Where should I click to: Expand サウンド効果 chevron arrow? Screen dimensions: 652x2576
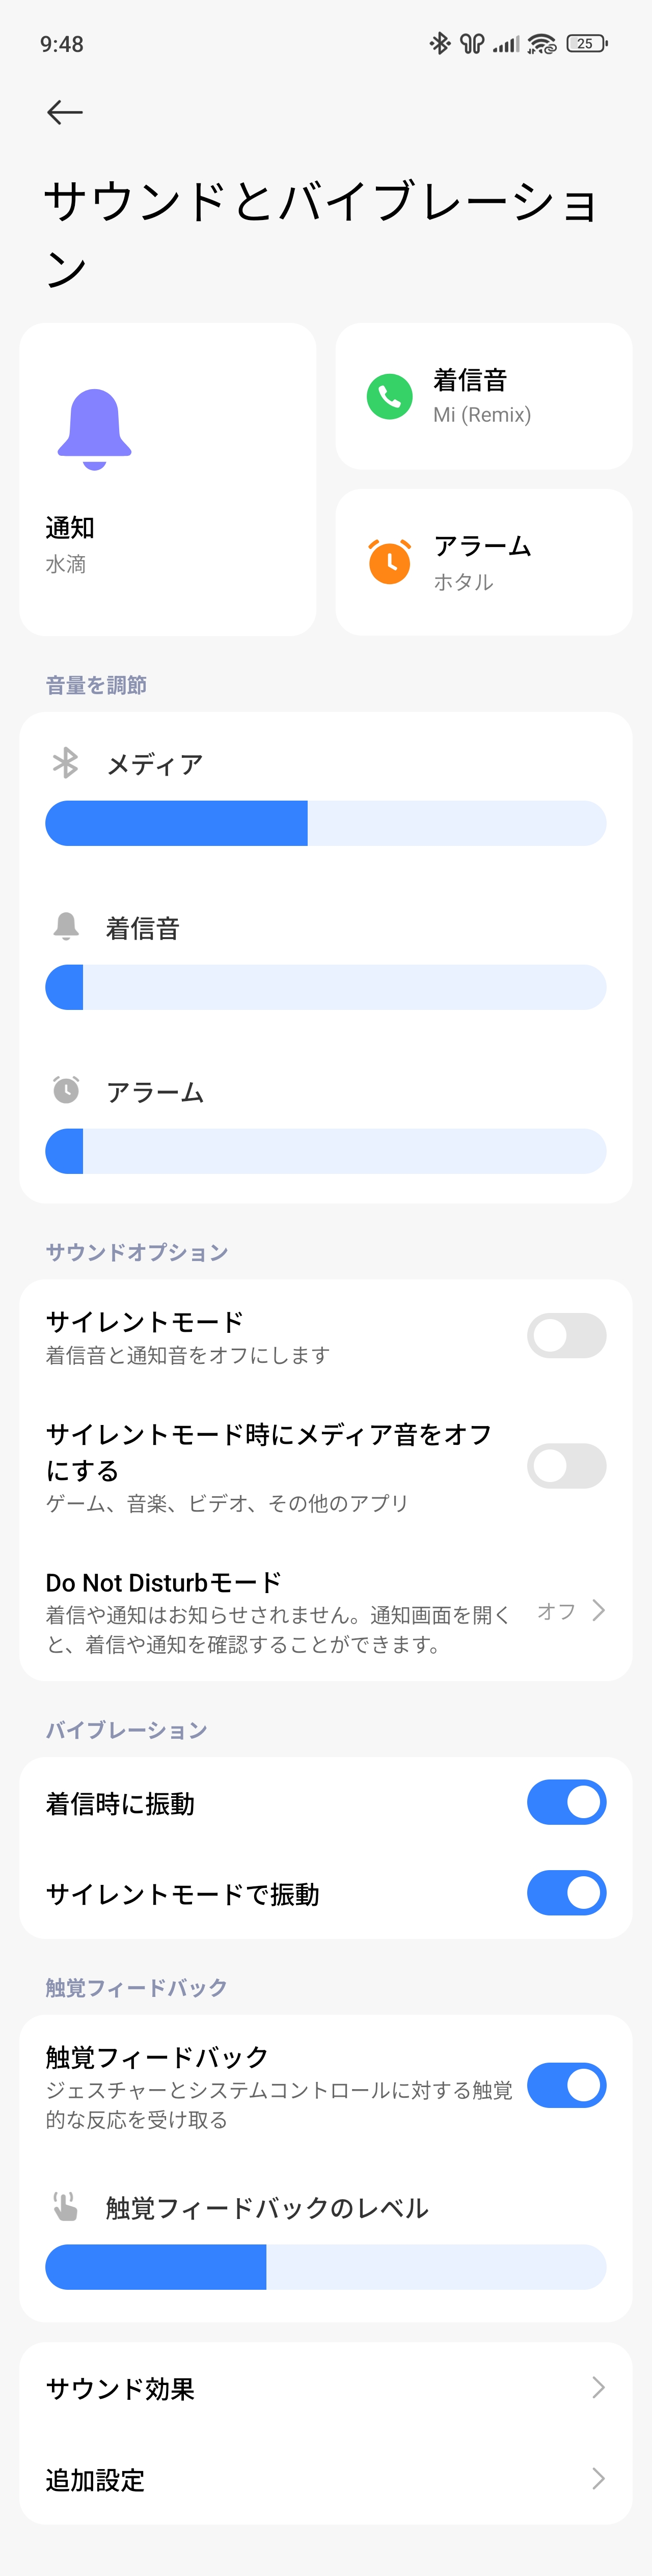(x=598, y=2388)
